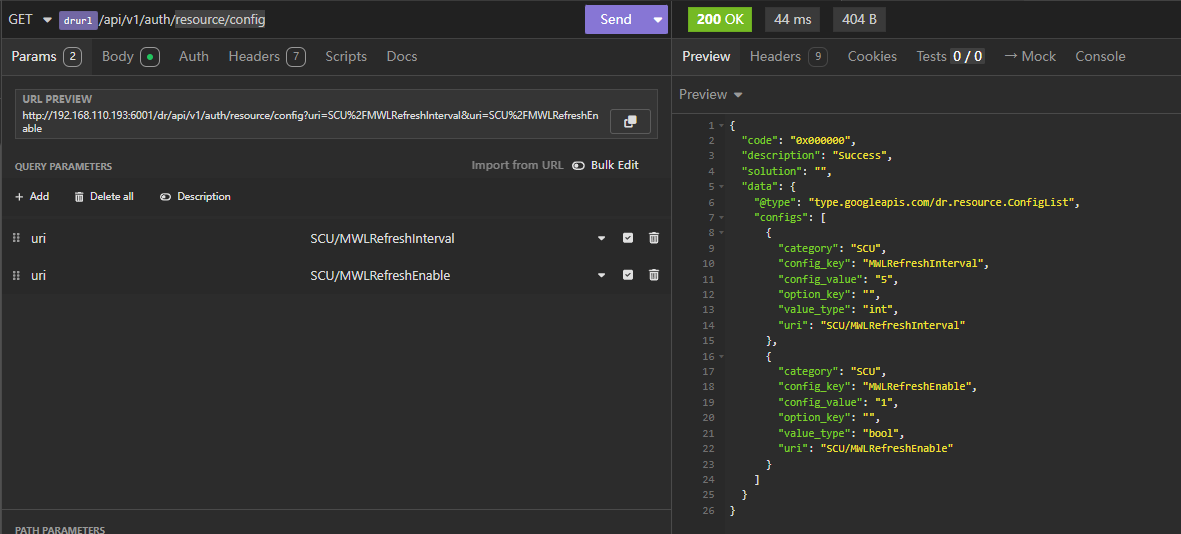
Task: Open the Send options dropdown arrow
Action: pyautogui.click(x=657, y=19)
